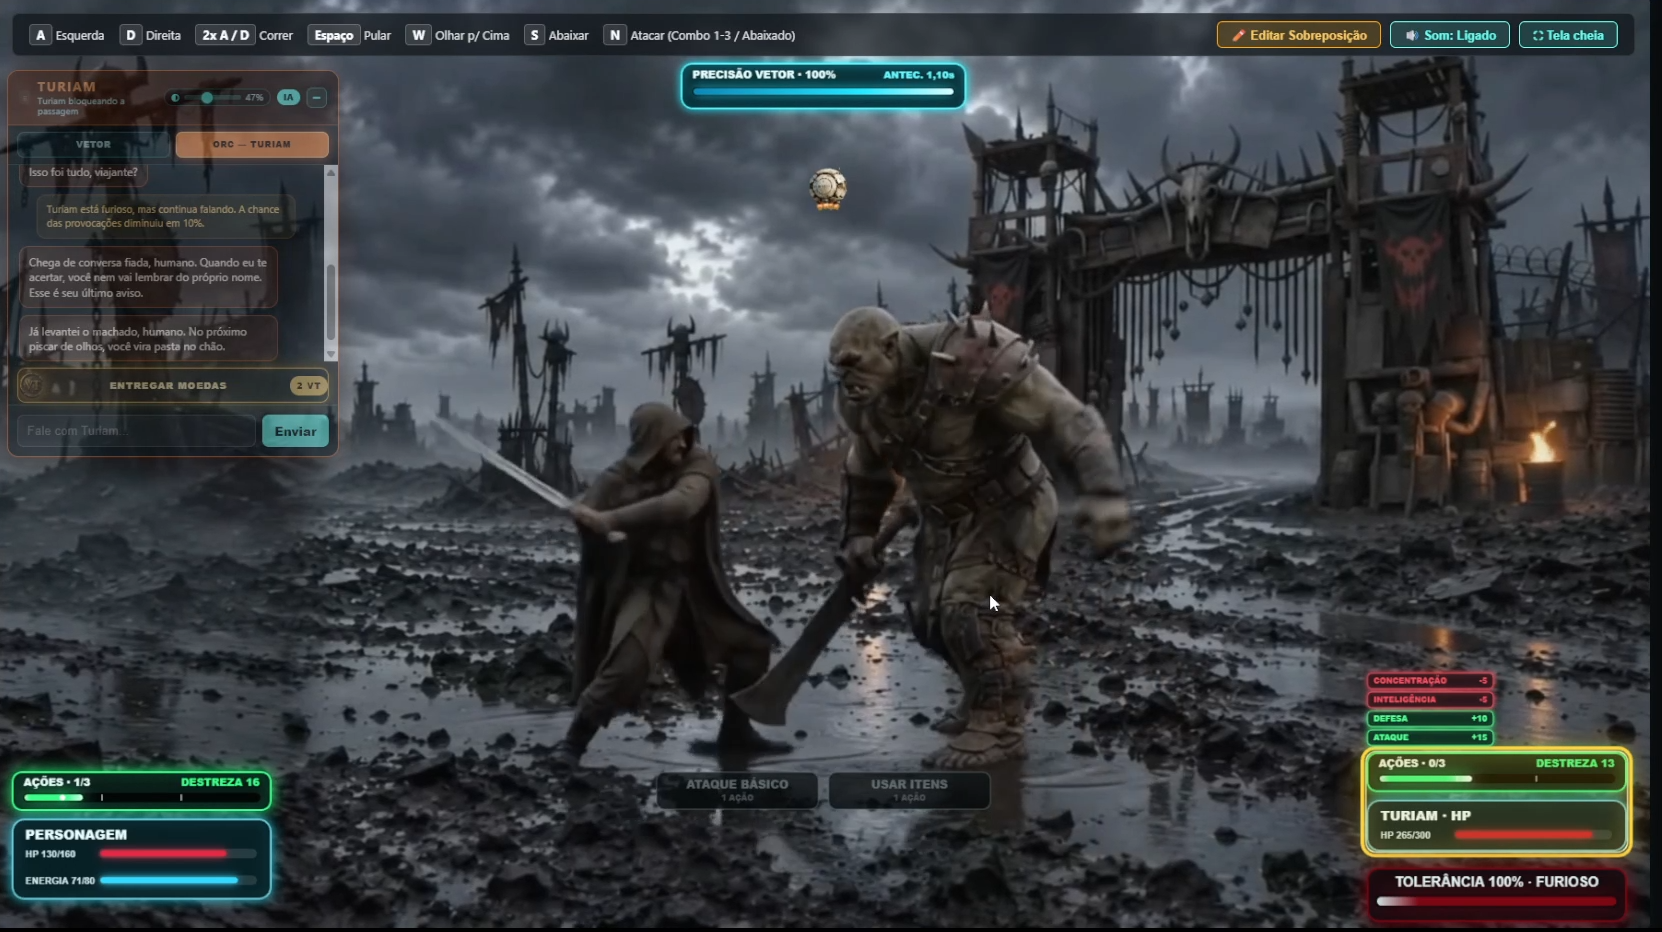Switch to the VETOR tab
Screen dimensions: 1662x932
tap(93, 145)
